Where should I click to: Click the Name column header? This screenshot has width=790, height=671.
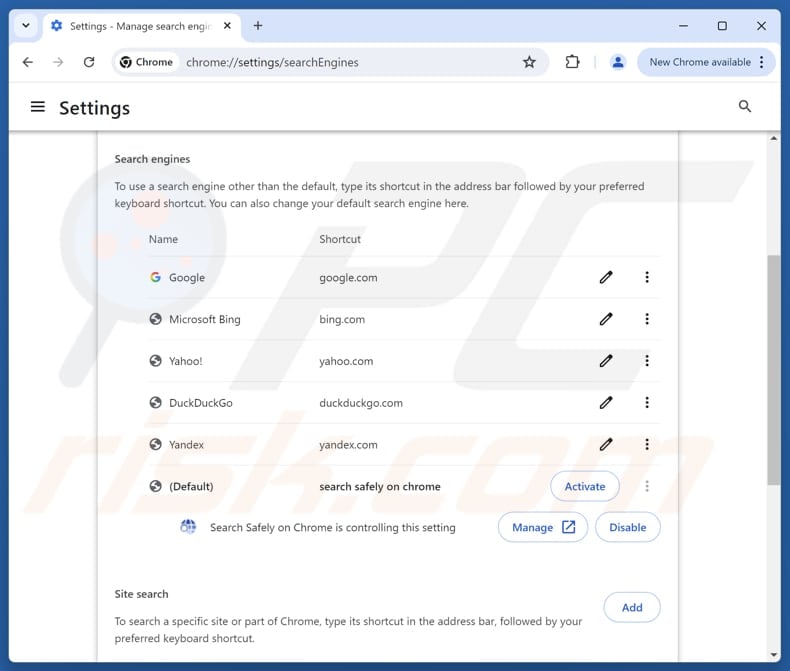click(163, 239)
